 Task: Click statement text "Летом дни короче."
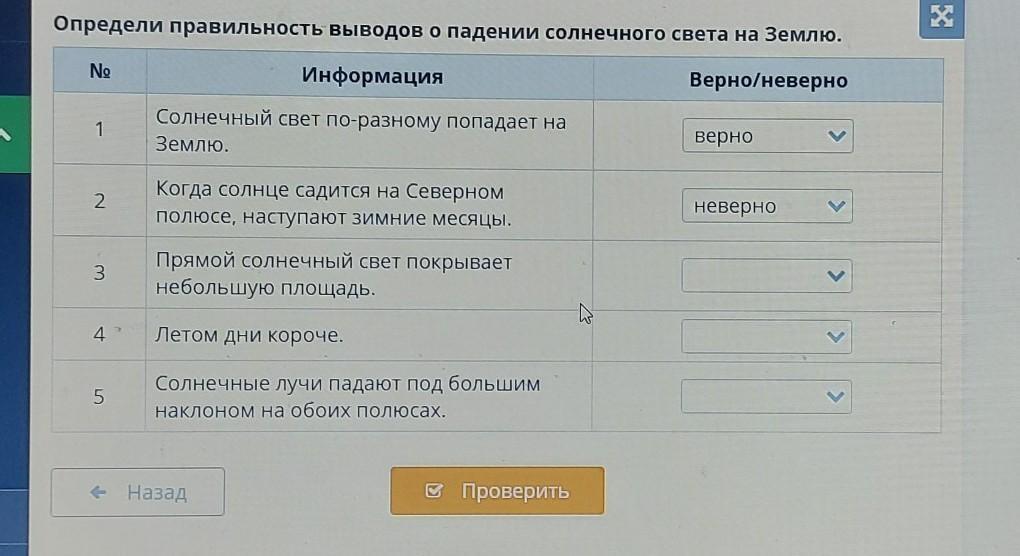(250, 336)
